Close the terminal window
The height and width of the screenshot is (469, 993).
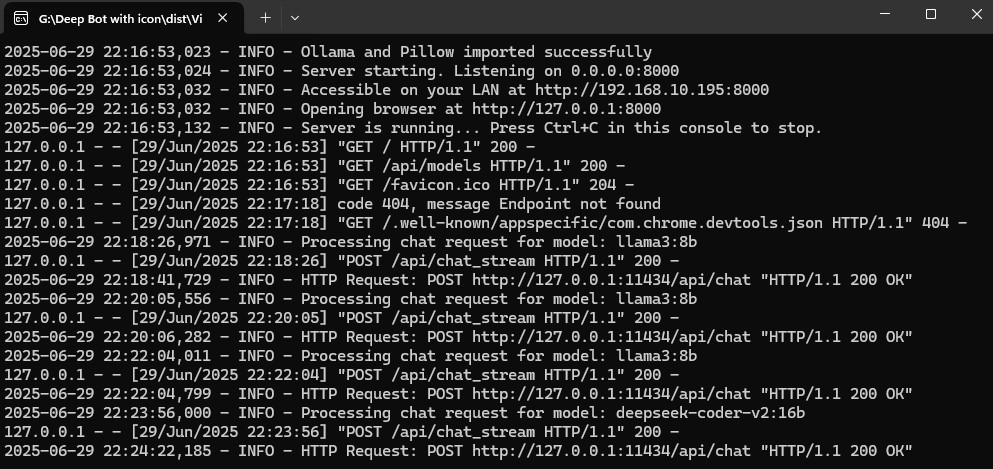[x=977, y=14]
